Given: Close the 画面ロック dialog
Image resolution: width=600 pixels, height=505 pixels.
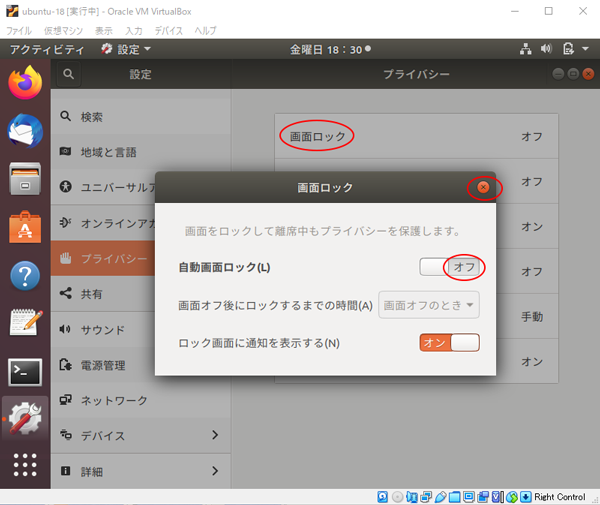Looking at the screenshot, I should (x=483, y=187).
